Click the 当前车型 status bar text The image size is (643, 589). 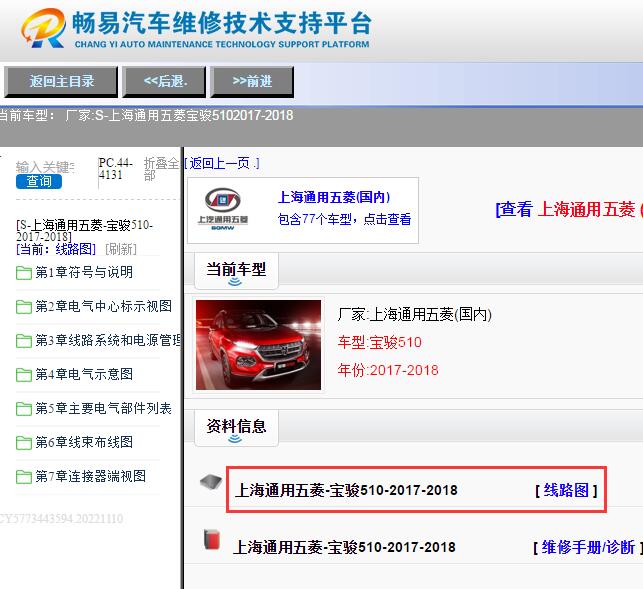(x=146, y=116)
